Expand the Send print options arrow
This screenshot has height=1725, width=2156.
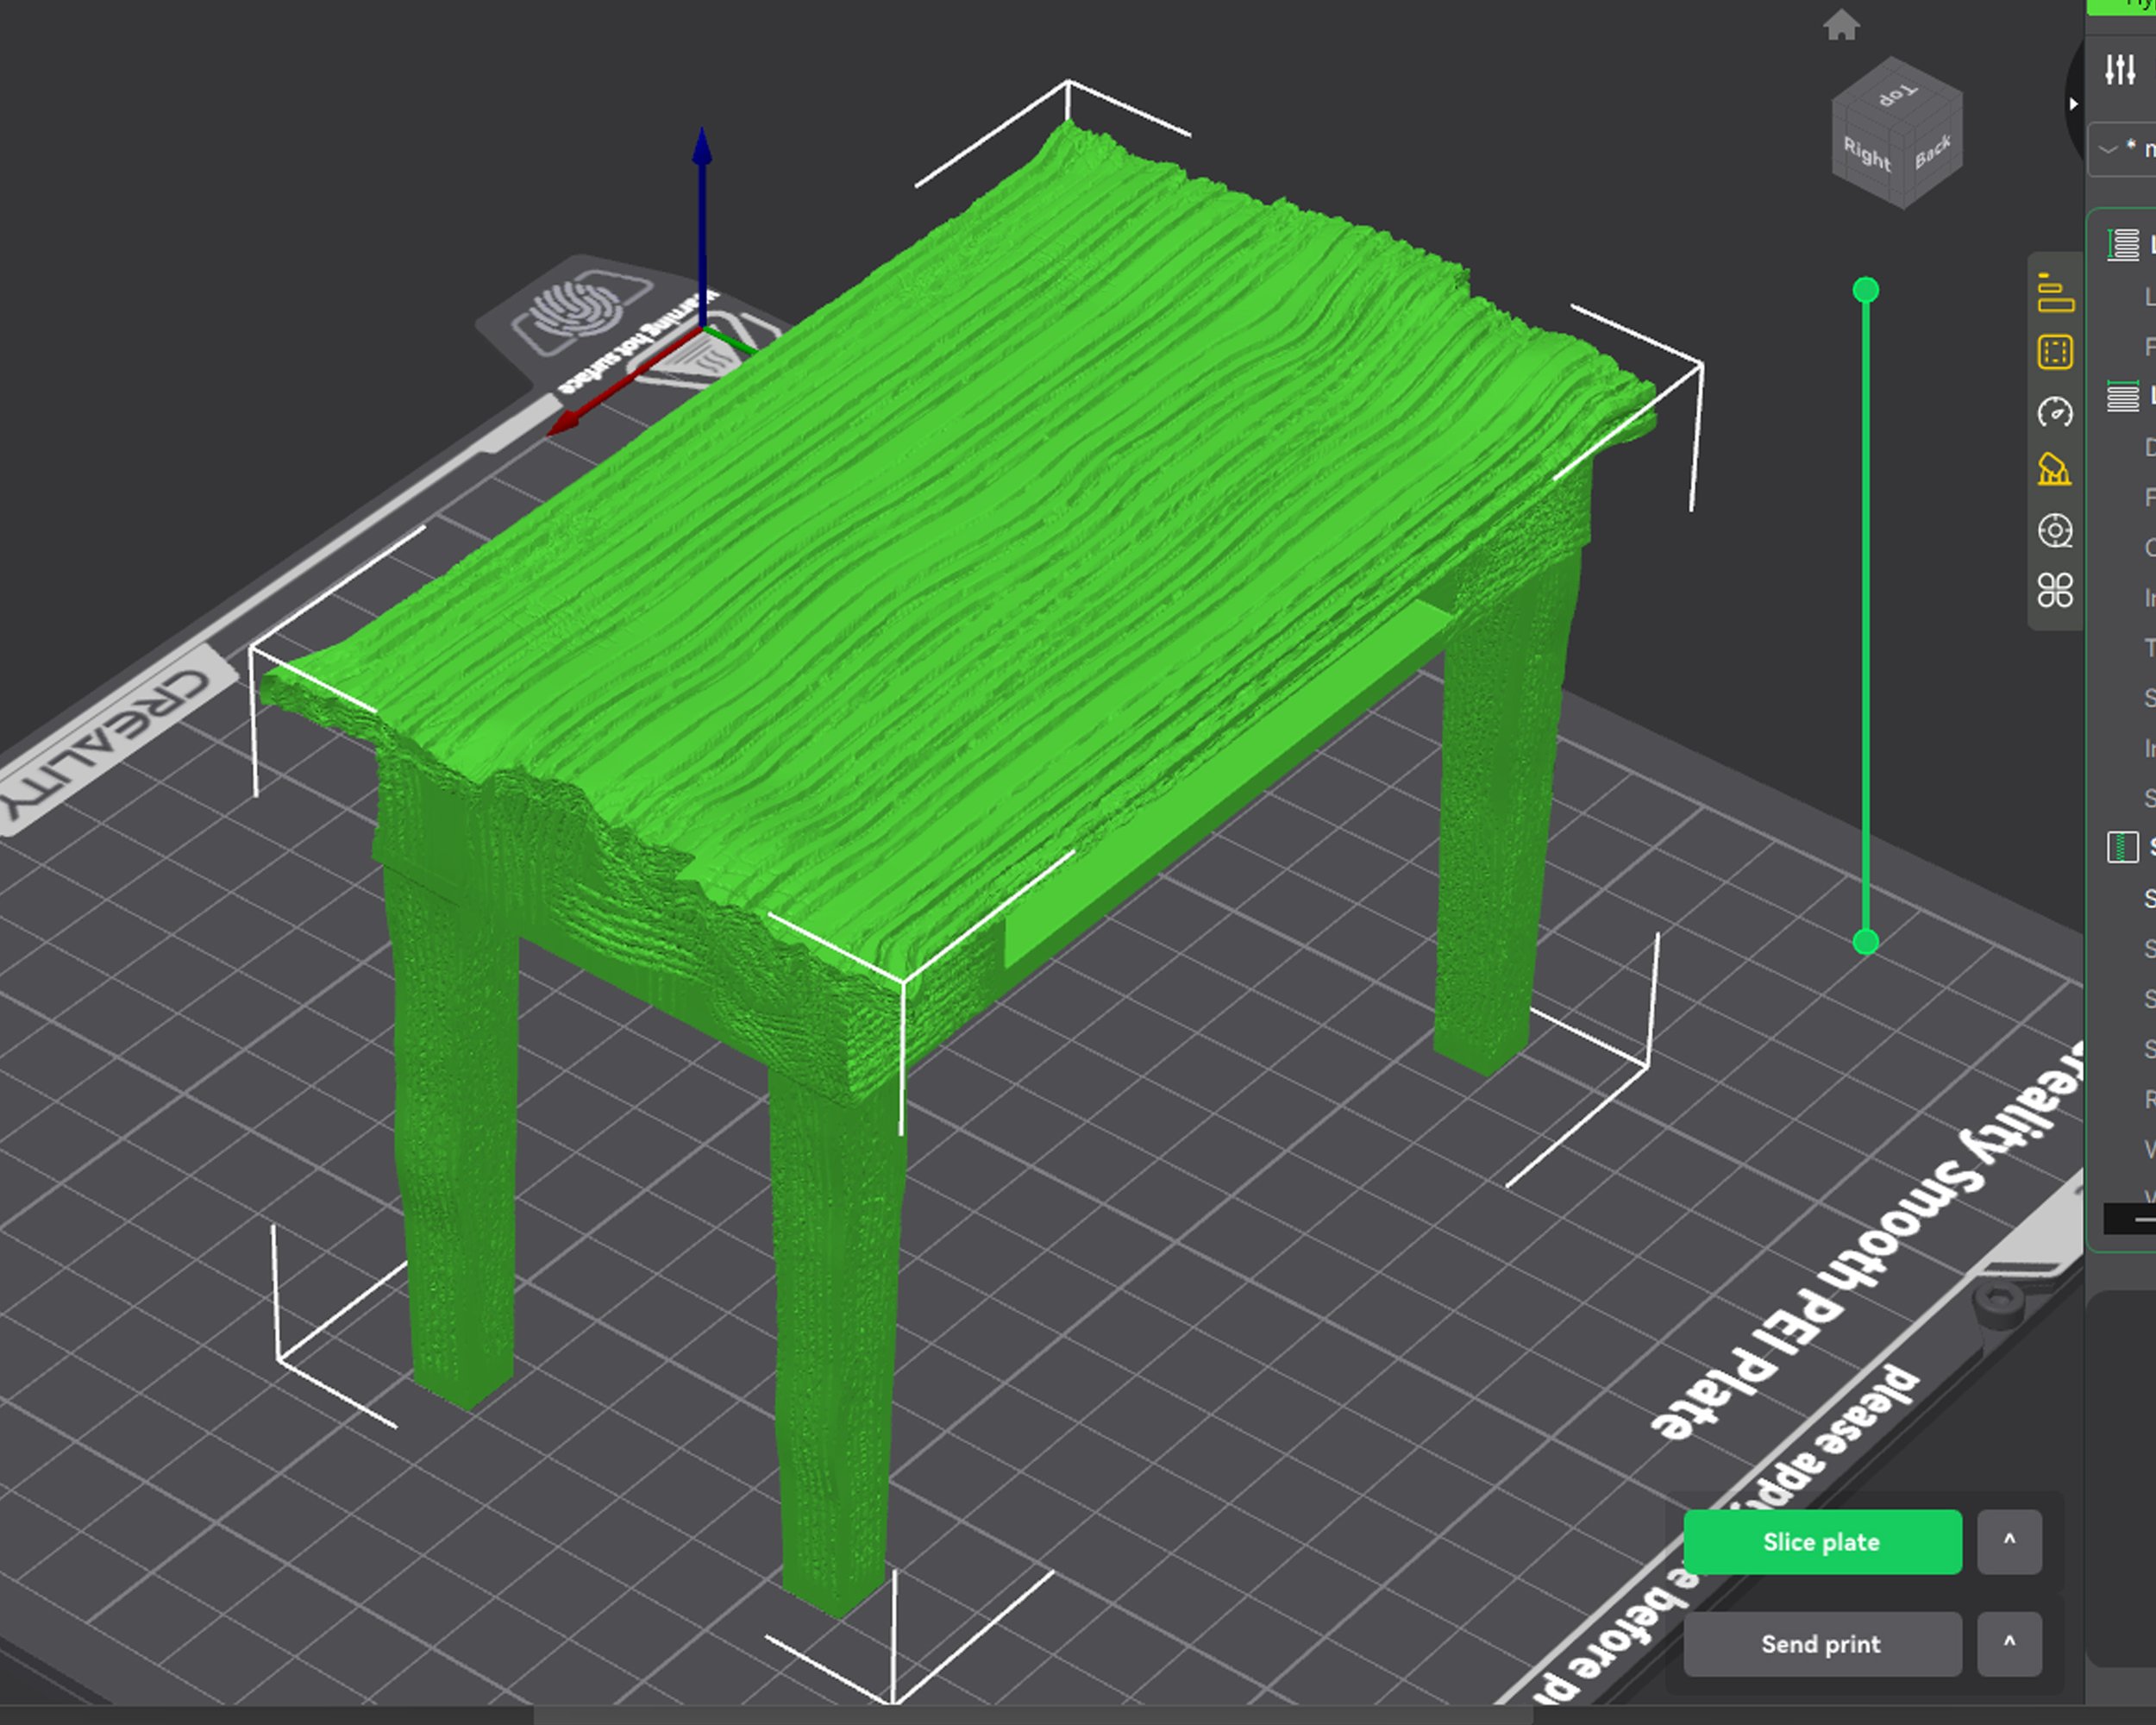(2009, 1644)
